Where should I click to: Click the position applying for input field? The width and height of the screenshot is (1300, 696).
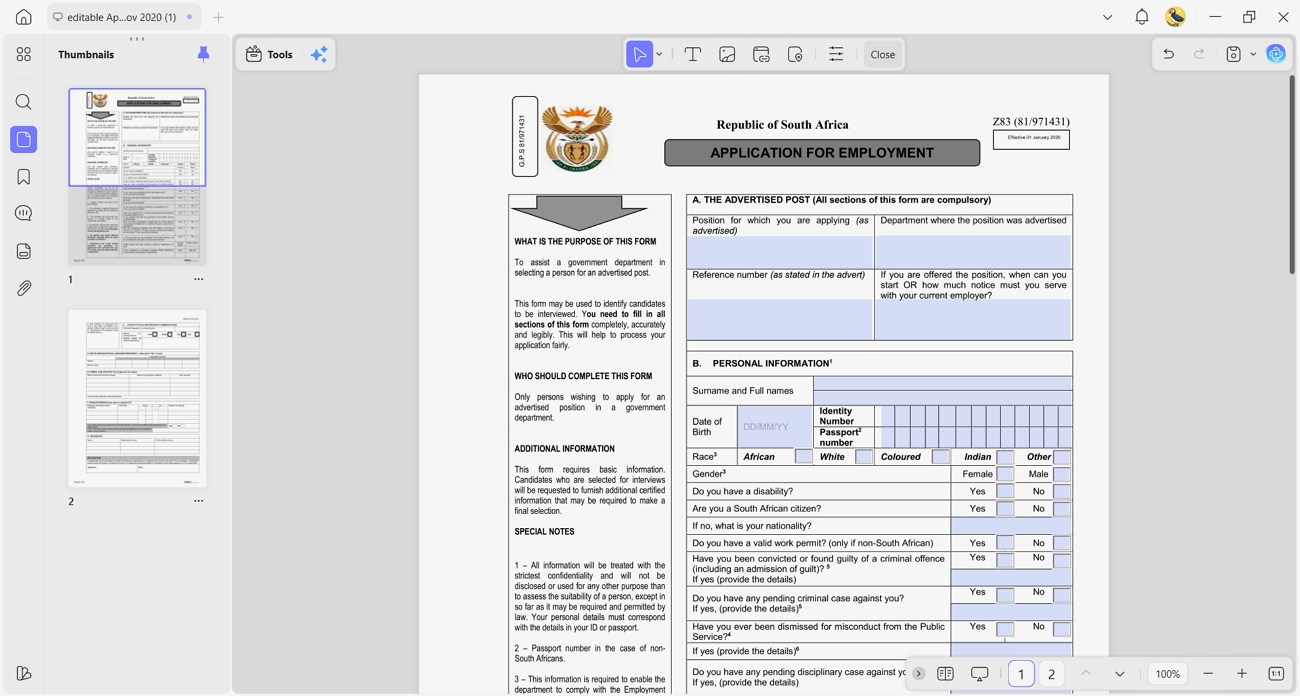(780, 252)
